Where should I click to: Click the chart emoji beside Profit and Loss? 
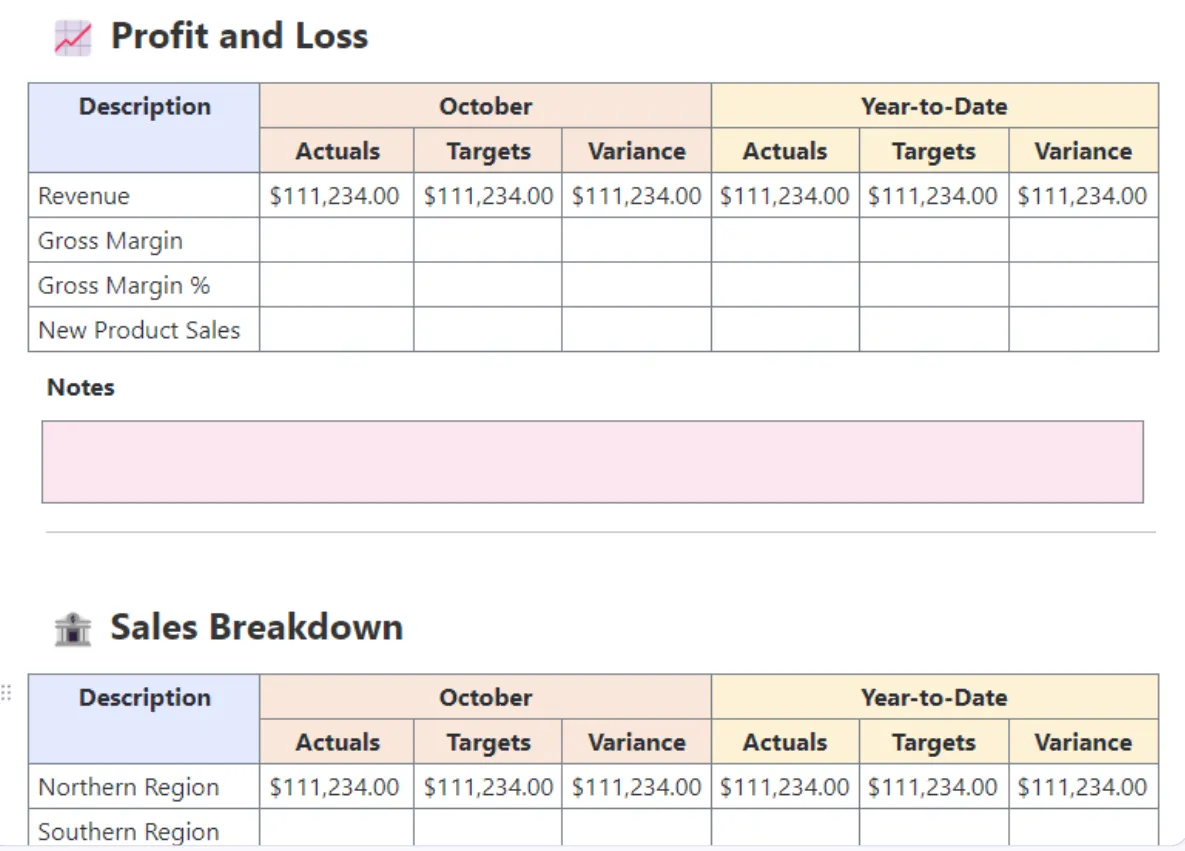coord(73,38)
